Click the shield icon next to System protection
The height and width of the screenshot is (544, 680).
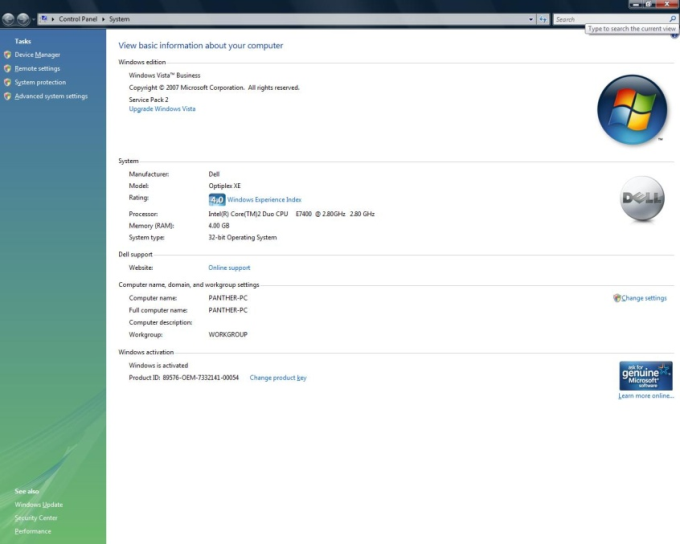[x=8, y=83]
